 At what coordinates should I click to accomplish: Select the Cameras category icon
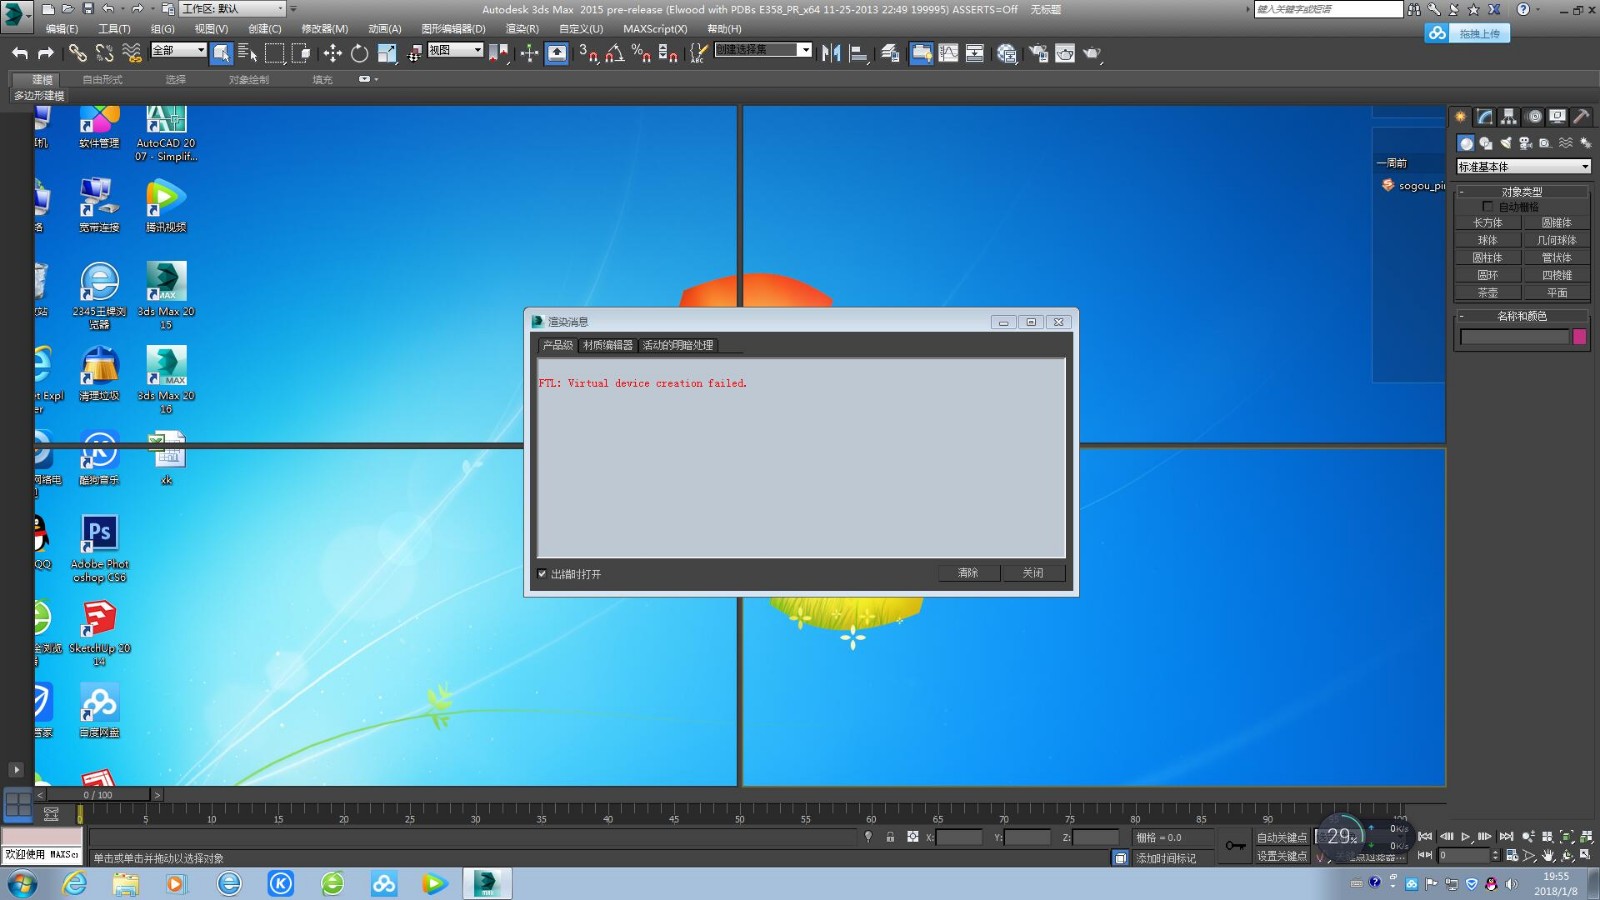1526,143
